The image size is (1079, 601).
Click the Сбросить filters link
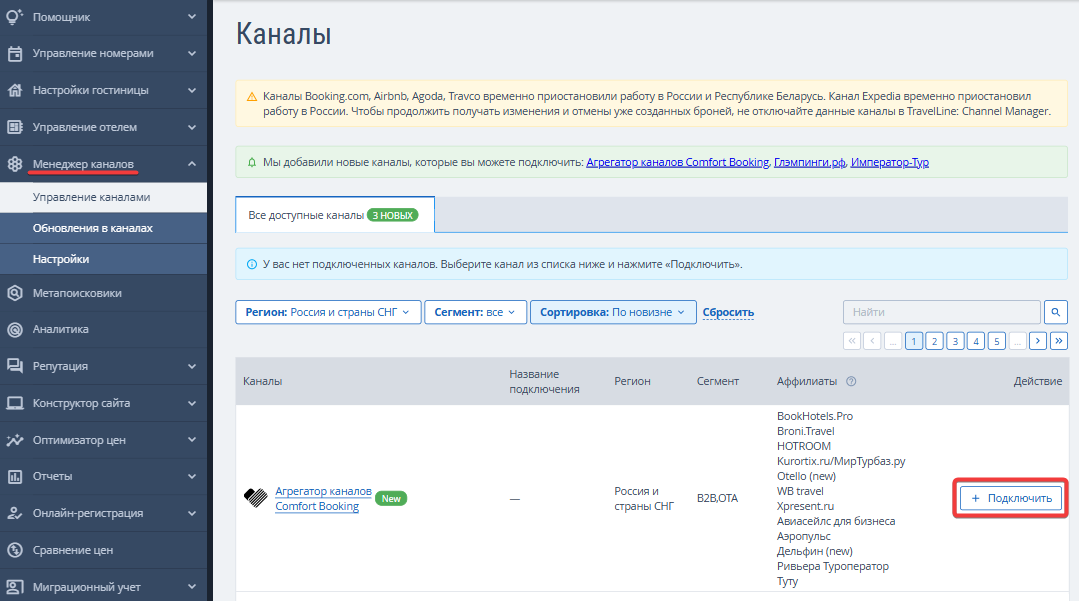coord(728,312)
